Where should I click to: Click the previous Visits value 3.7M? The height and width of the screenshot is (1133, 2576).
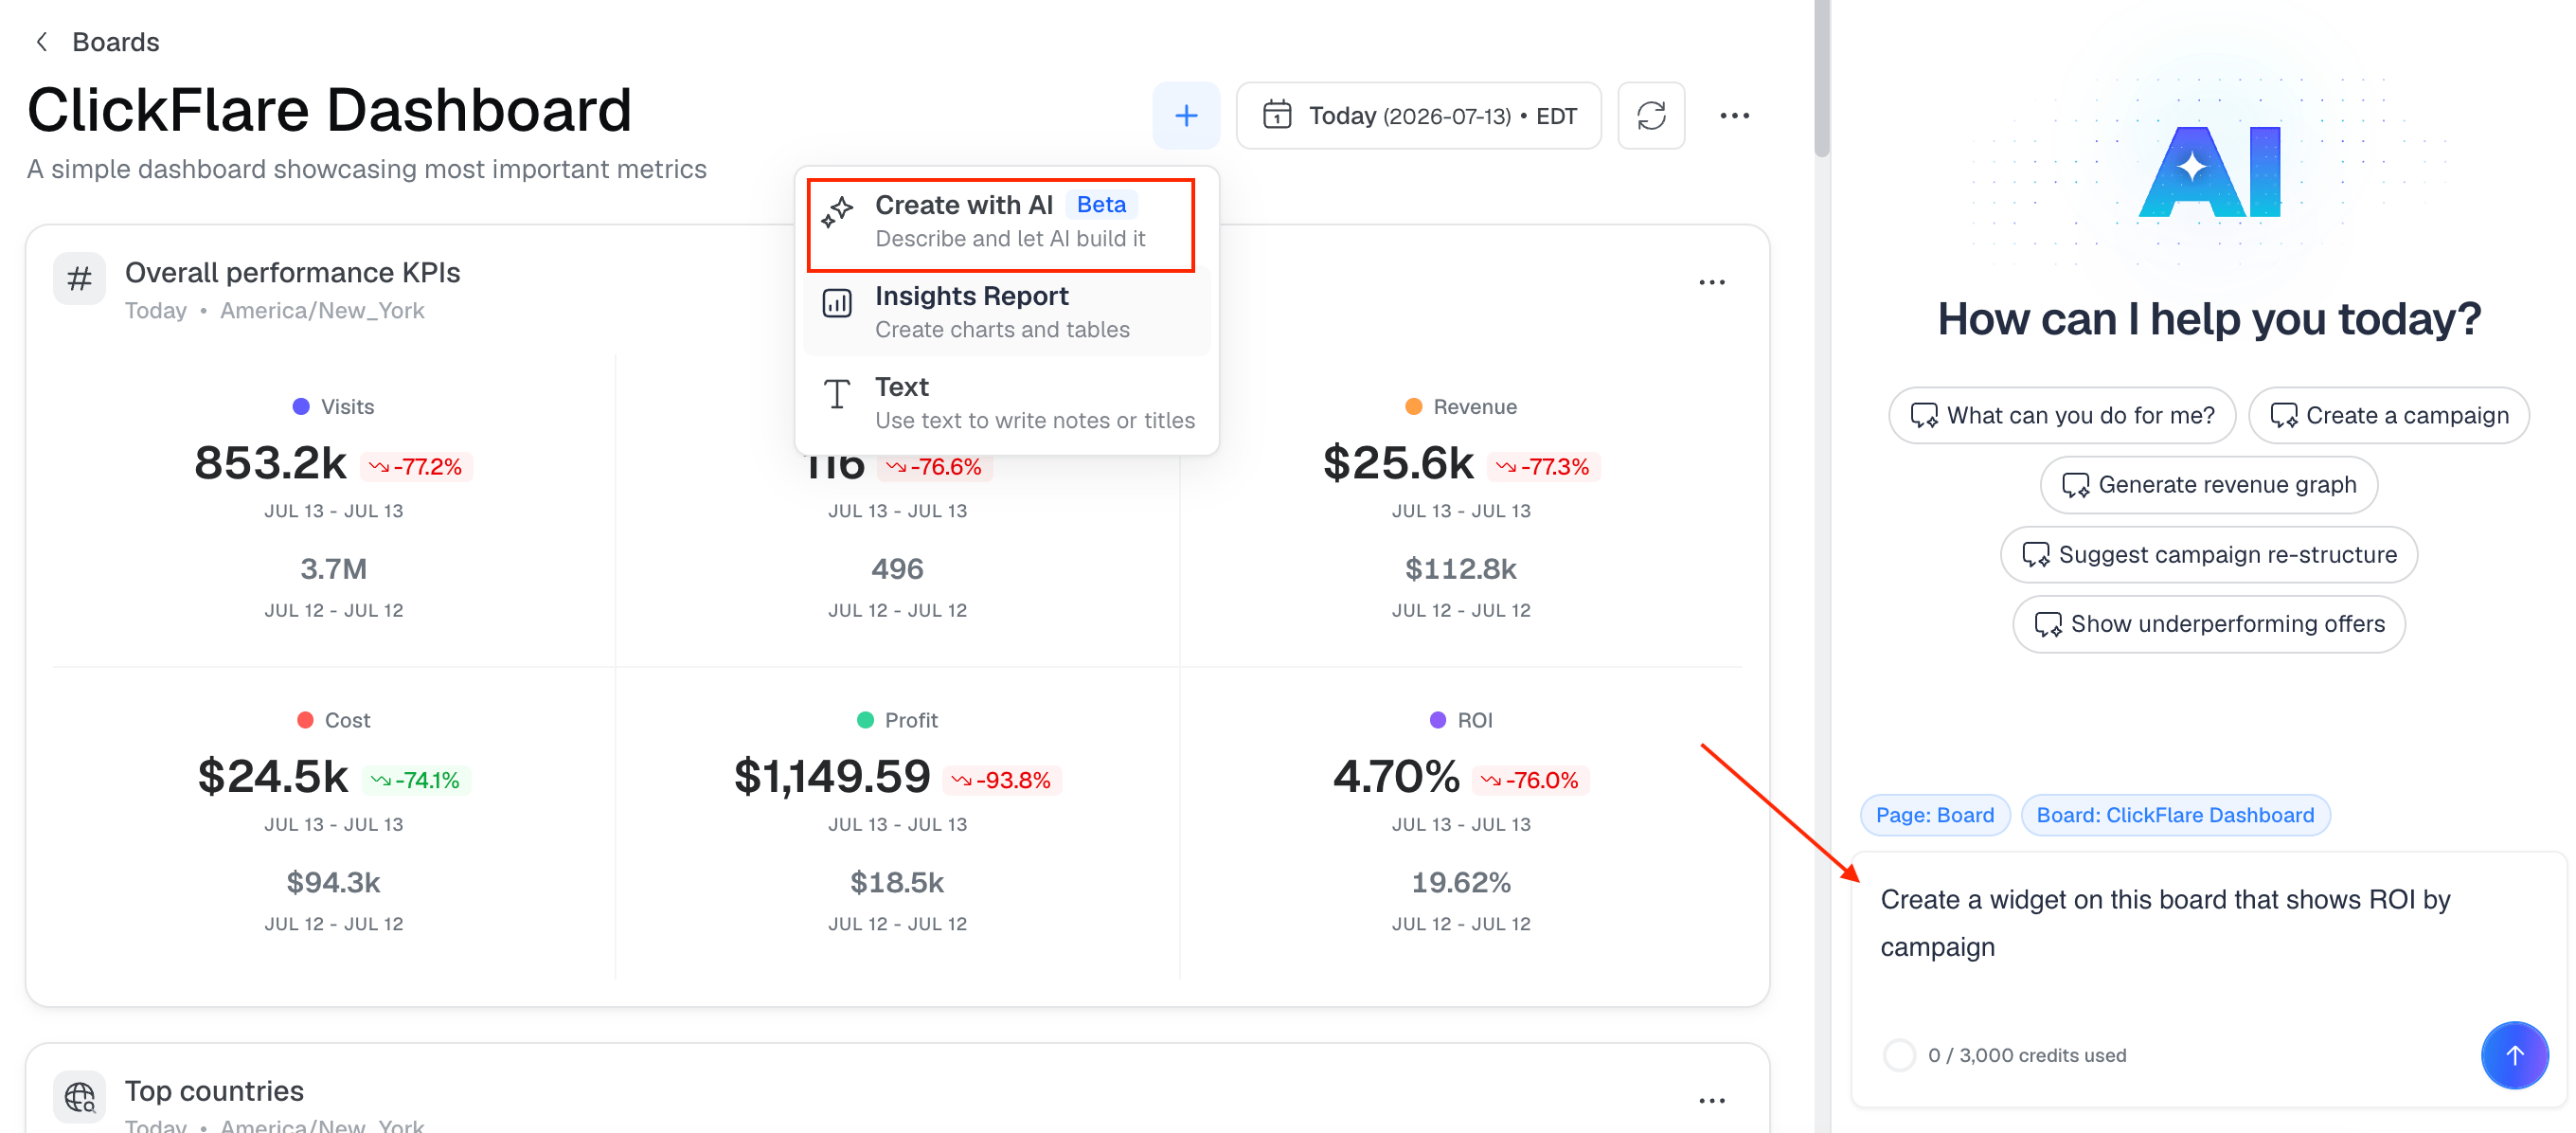tap(333, 569)
